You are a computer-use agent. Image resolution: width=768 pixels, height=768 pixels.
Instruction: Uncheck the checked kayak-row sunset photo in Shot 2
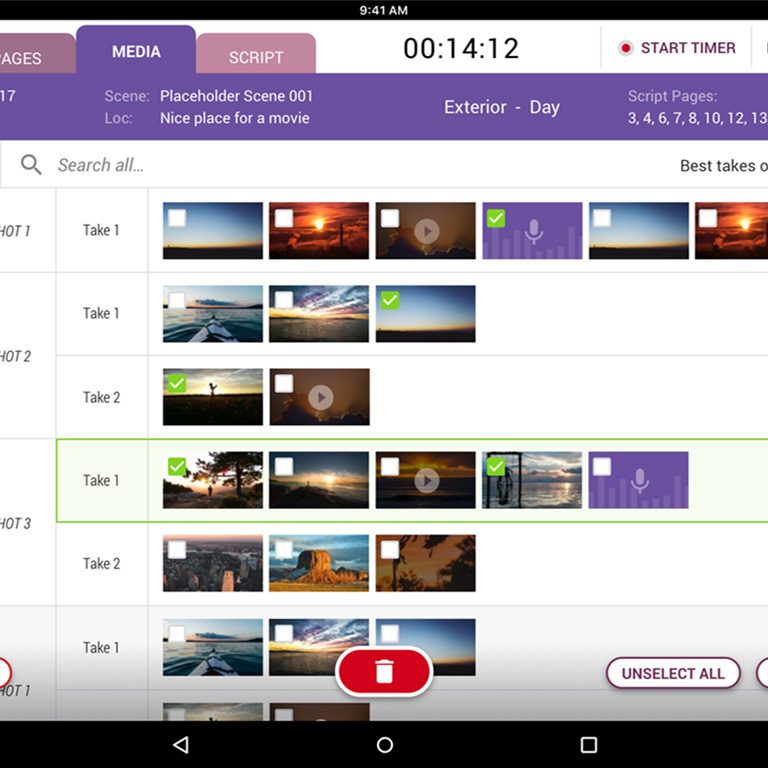point(390,300)
